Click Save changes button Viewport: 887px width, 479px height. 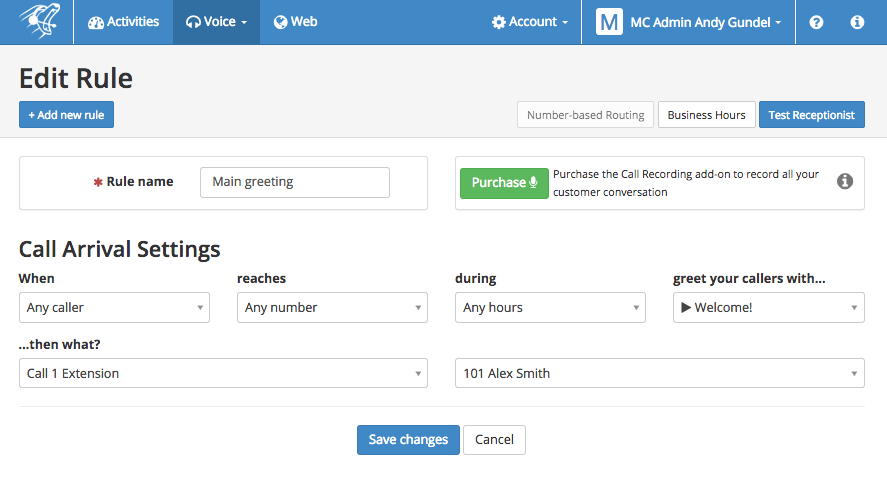tap(408, 439)
